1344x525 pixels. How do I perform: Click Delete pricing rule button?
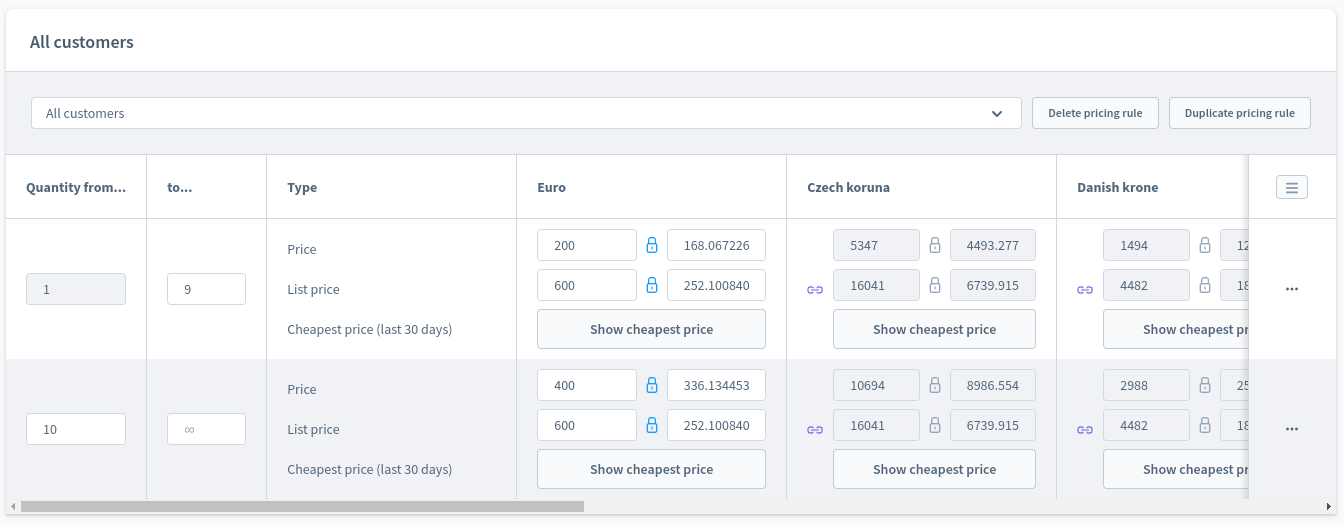click(1095, 113)
